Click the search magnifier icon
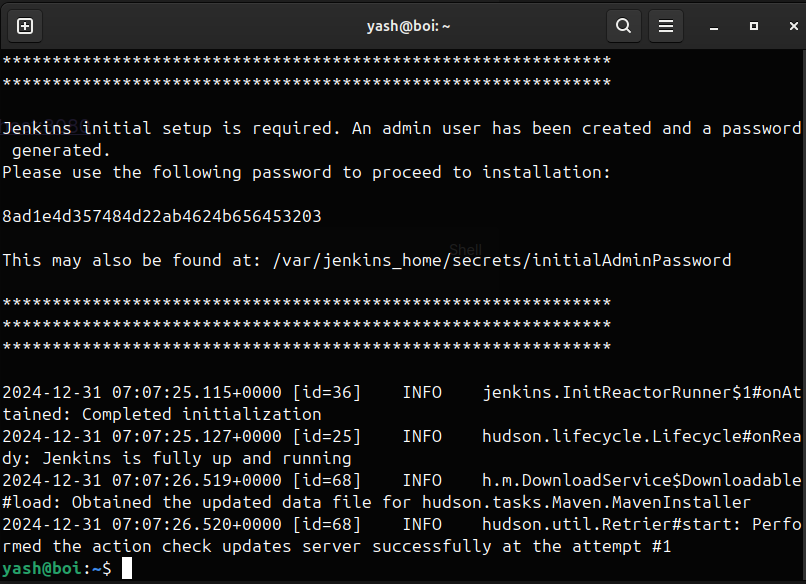Screen dimensions: 806x584 (623, 26)
